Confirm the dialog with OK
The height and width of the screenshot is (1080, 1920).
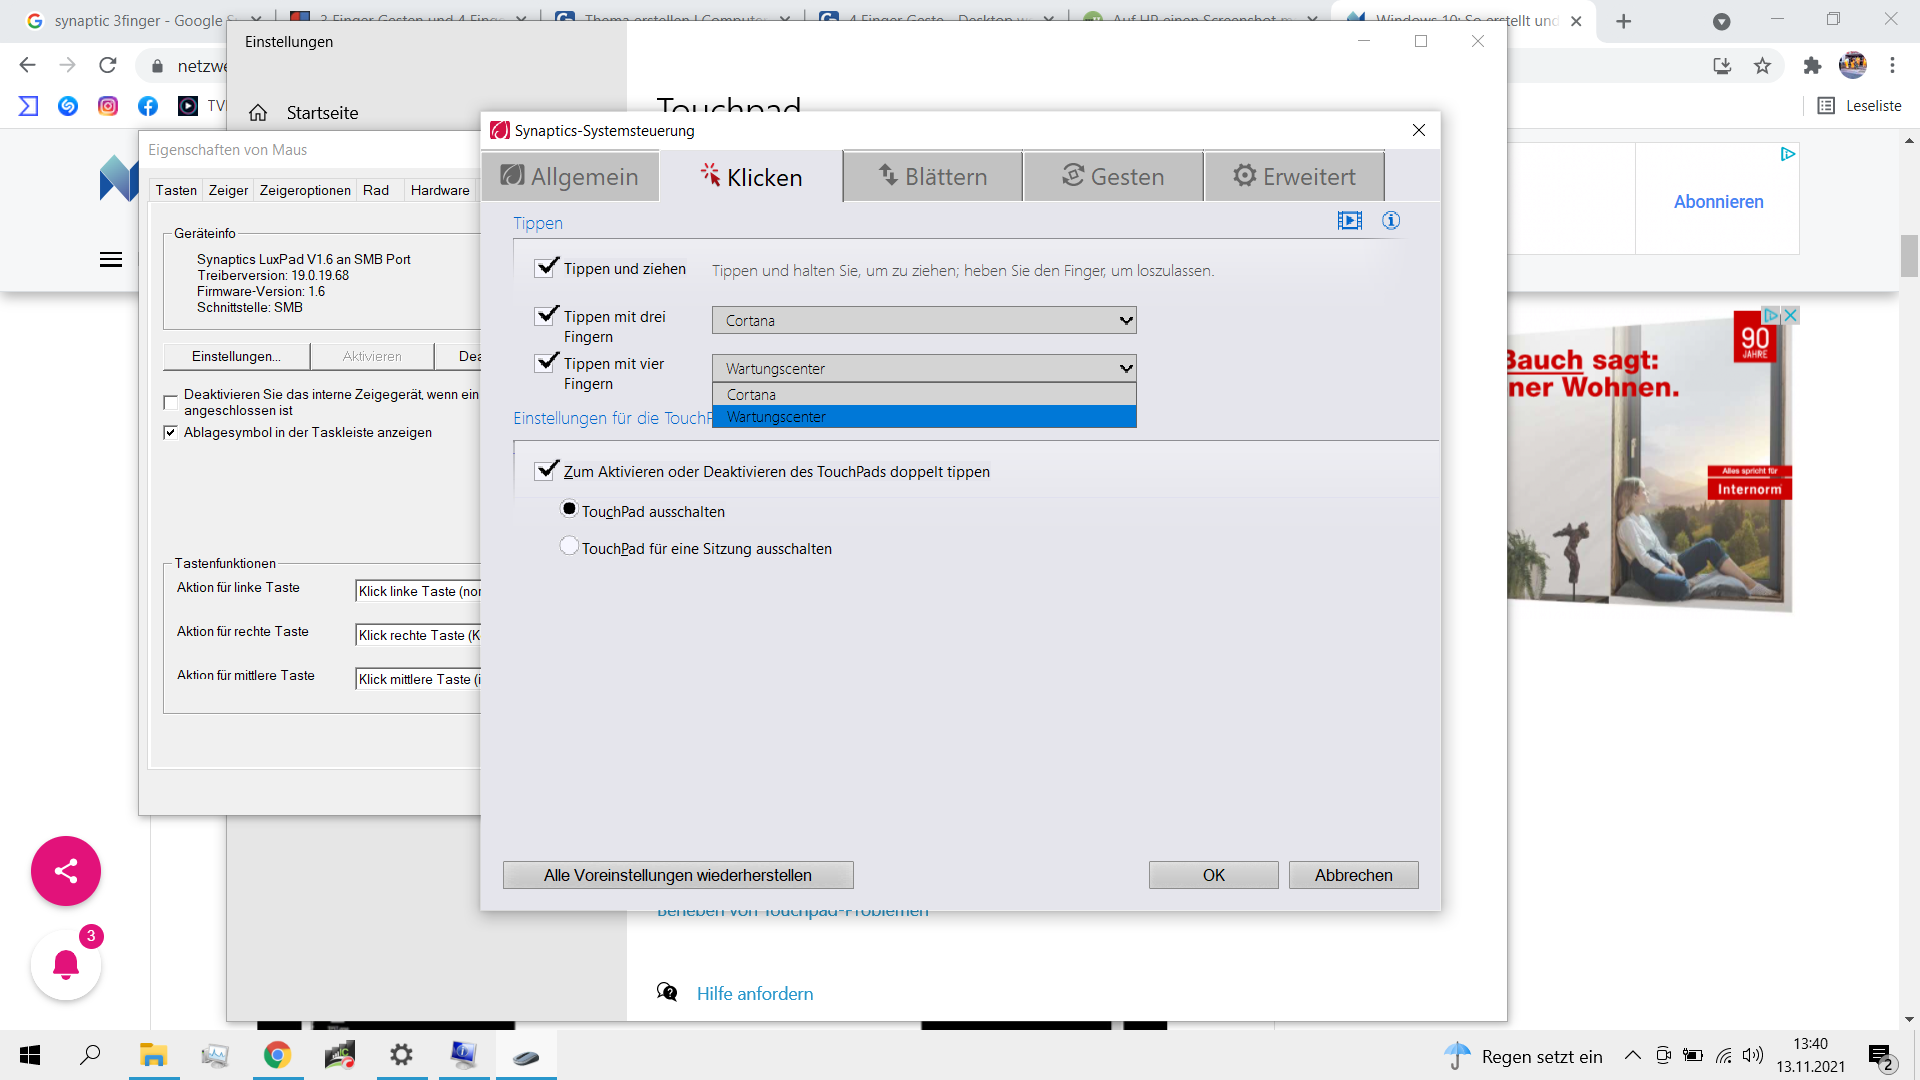click(1213, 875)
